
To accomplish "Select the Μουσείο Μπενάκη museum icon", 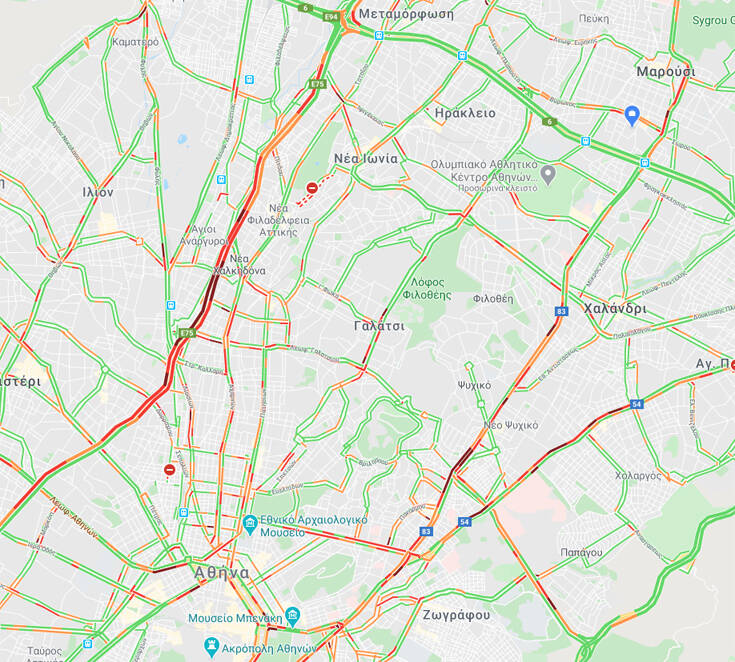I will click(x=292, y=616).
